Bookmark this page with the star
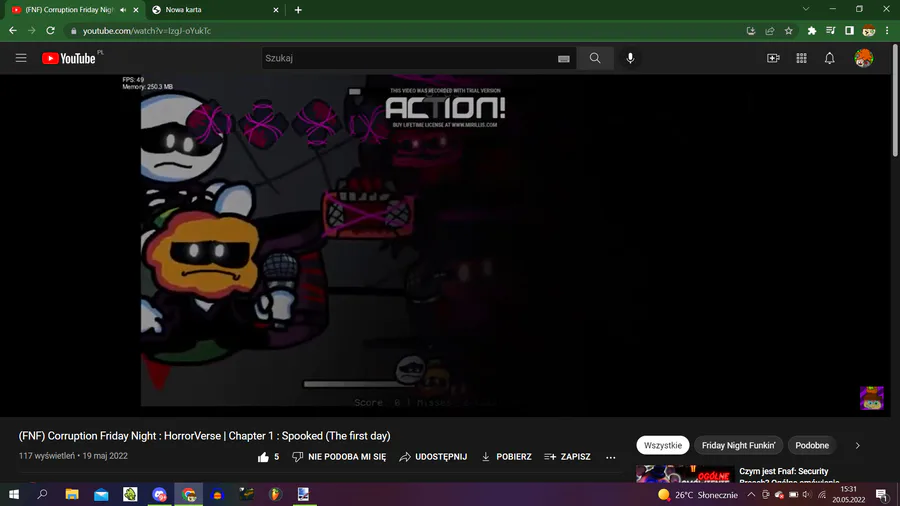 pyautogui.click(x=789, y=31)
